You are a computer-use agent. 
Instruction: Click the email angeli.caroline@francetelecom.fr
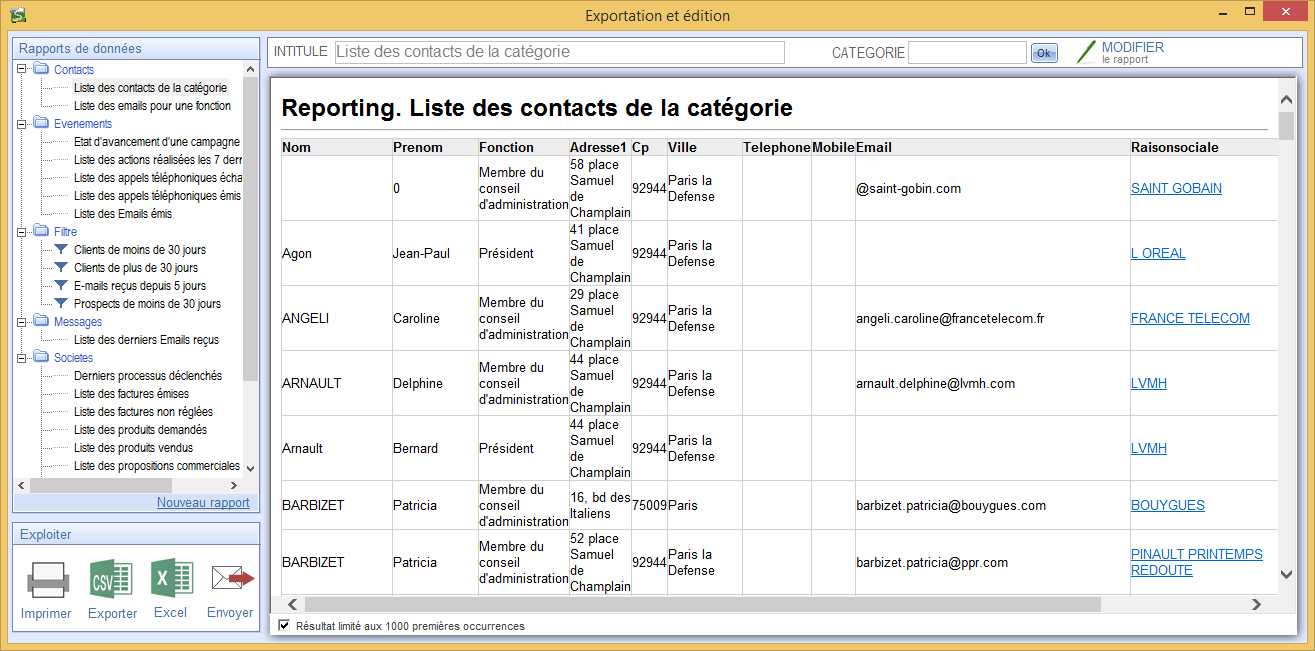click(950, 318)
